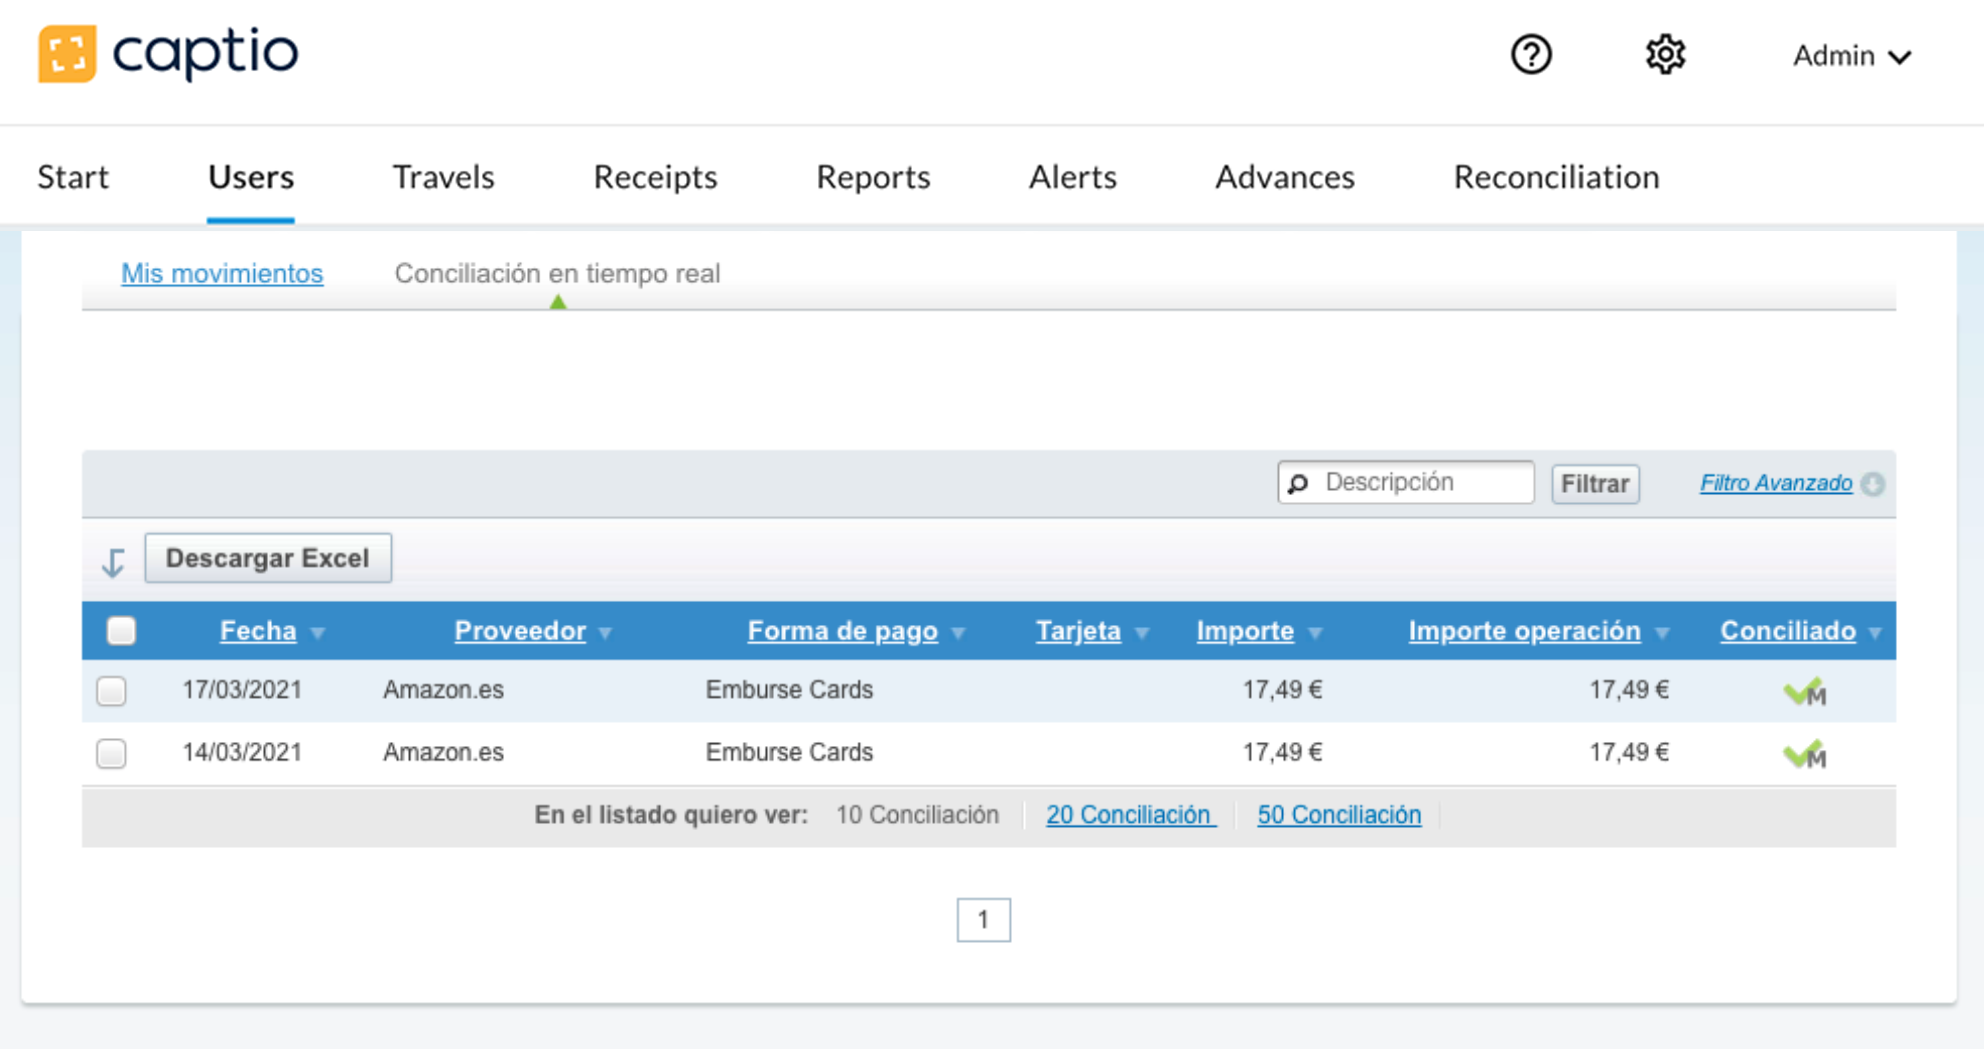Open the Fecha column sort arrow
The height and width of the screenshot is (1049, 1984).
point(318,633)
